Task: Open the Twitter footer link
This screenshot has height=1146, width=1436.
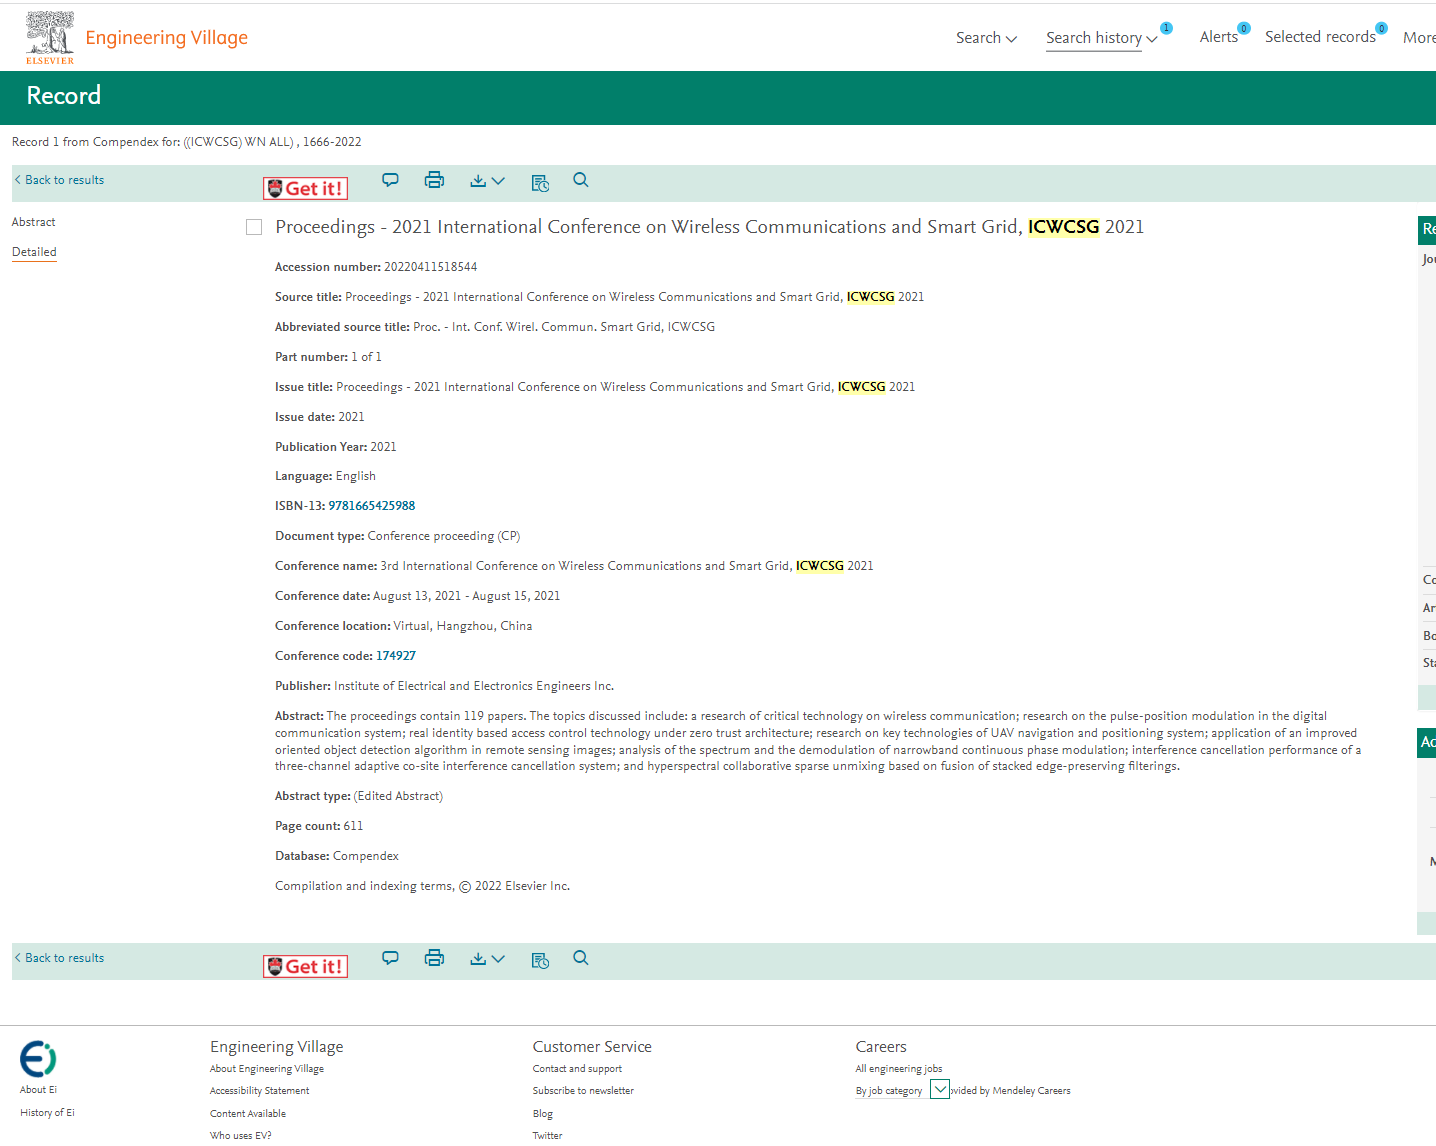Action: (x=547, y=1136)
